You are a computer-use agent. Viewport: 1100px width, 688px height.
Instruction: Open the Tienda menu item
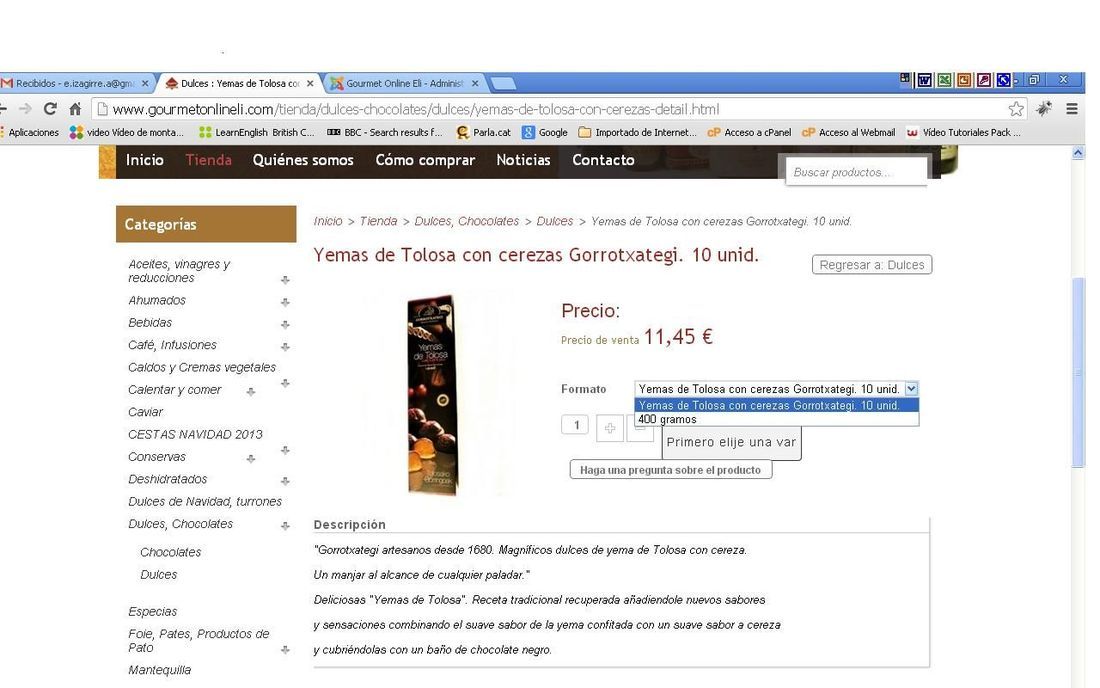point(208,160)
